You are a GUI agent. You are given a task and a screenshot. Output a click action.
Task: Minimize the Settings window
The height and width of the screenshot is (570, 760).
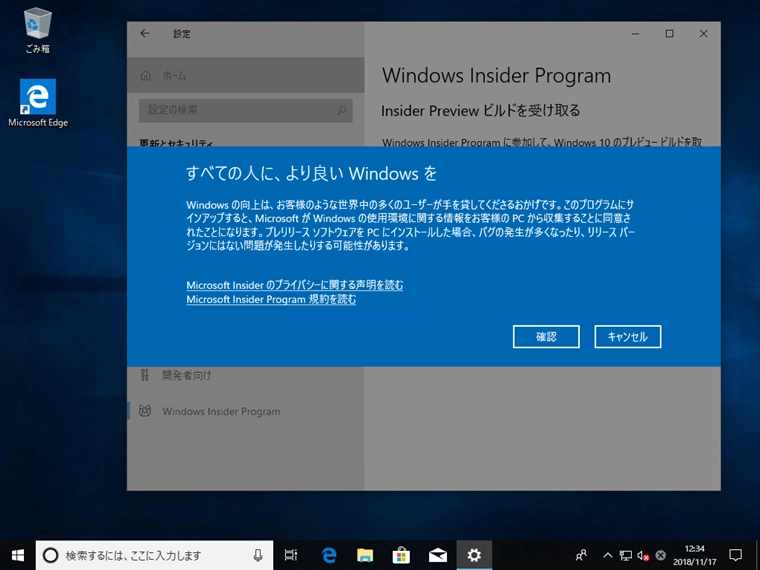pos(635,33)
